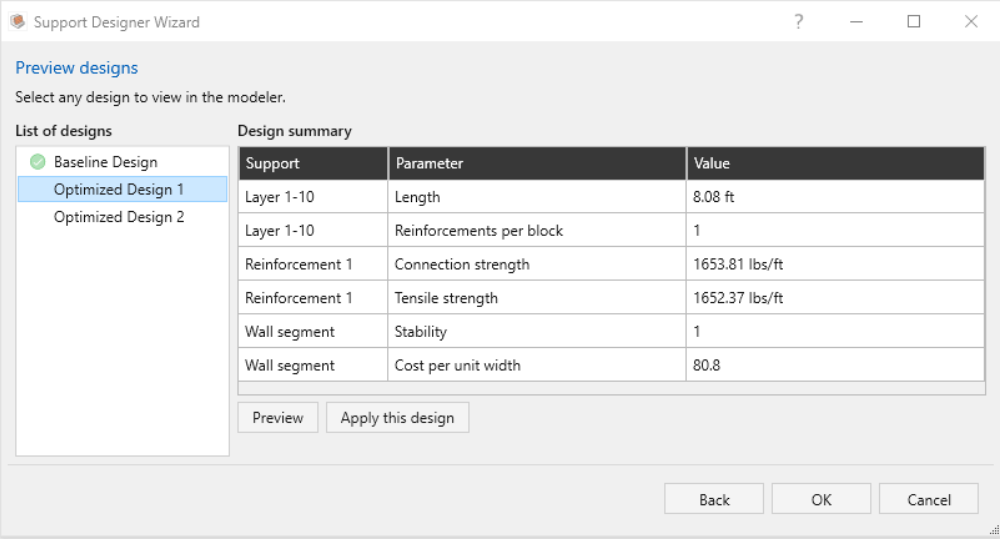Click the Reinforcements per block row
The height and width of the screenshot is (539, 1000).
[537, 231]
